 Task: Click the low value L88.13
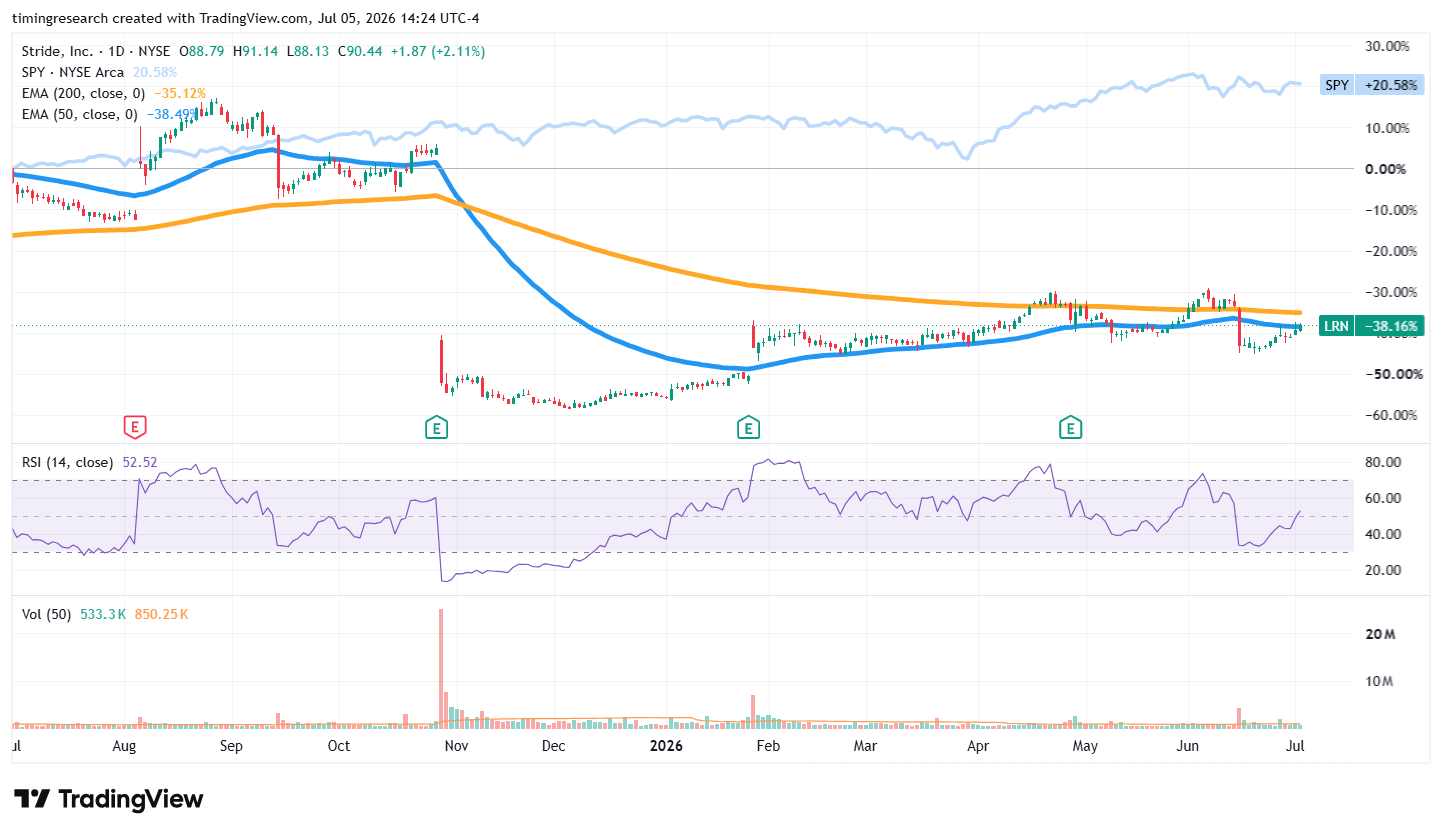307,51
